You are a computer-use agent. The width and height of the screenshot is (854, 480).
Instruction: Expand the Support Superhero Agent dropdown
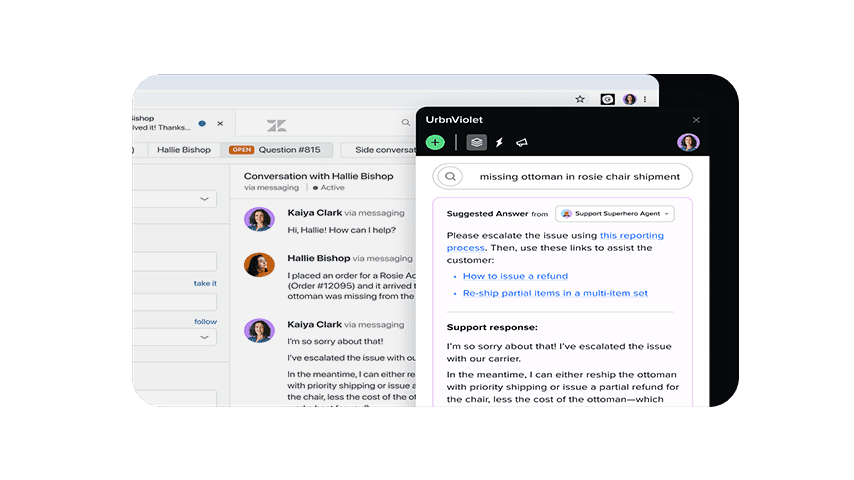616,213
